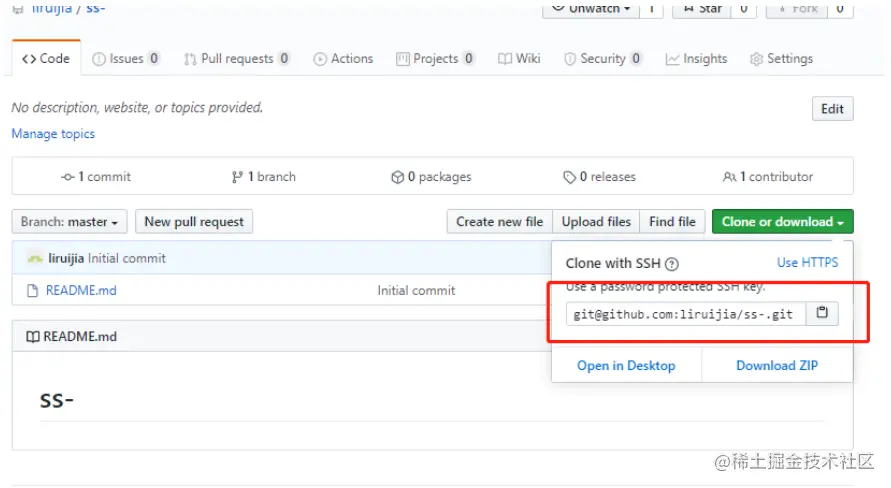Image resolution: width=891 pixels, height=488 pixels.
Task: Click Download ZIP
Action: (777, 365)
